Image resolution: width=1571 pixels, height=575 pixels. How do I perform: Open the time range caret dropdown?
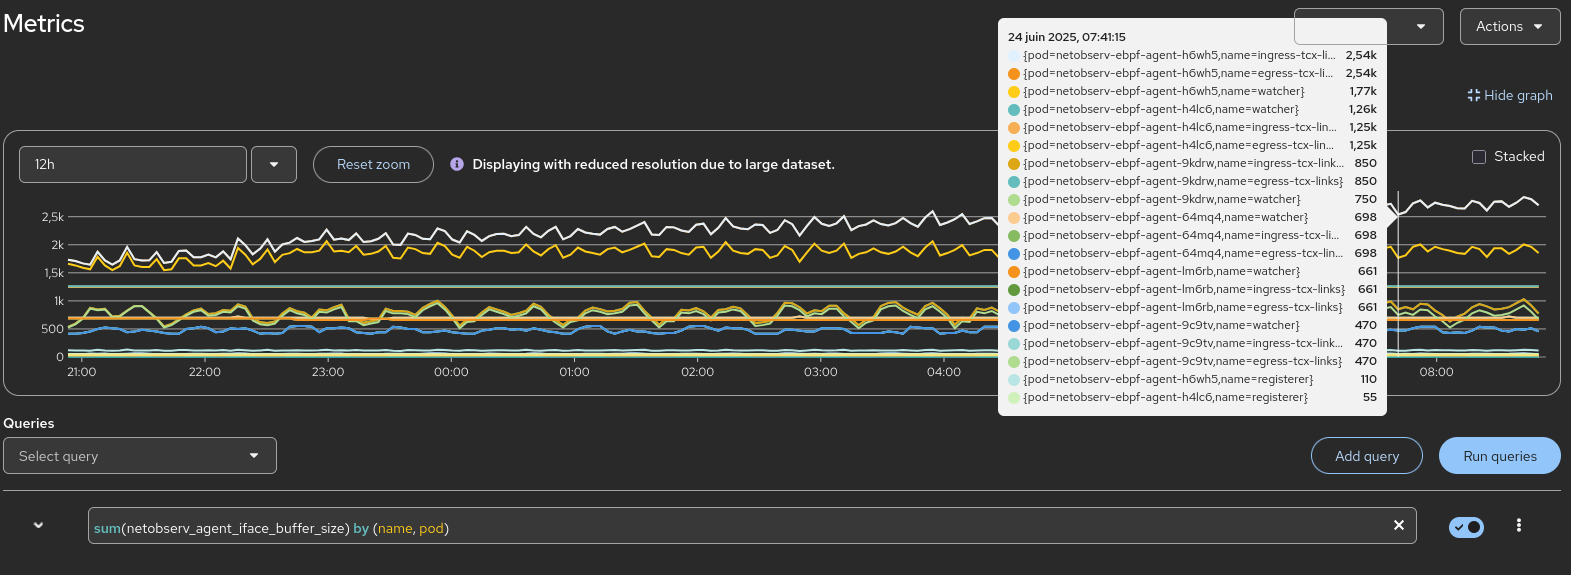[x=274, y=164]
